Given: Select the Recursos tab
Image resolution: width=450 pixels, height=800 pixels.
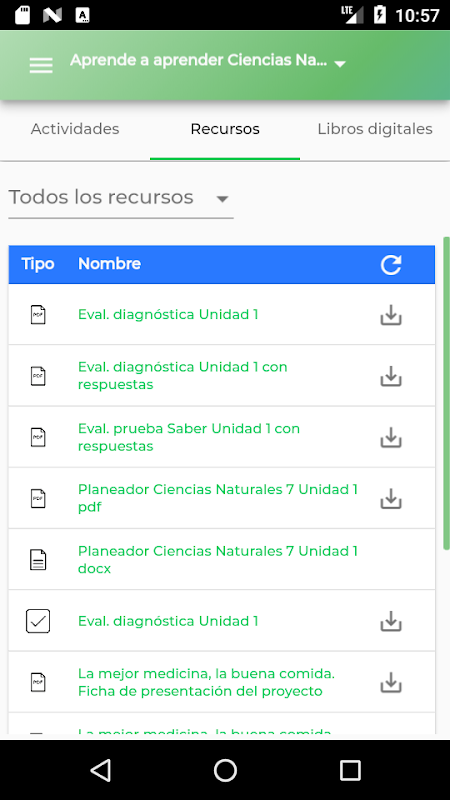Looking at the screenshot, I should tap(225, 129).
